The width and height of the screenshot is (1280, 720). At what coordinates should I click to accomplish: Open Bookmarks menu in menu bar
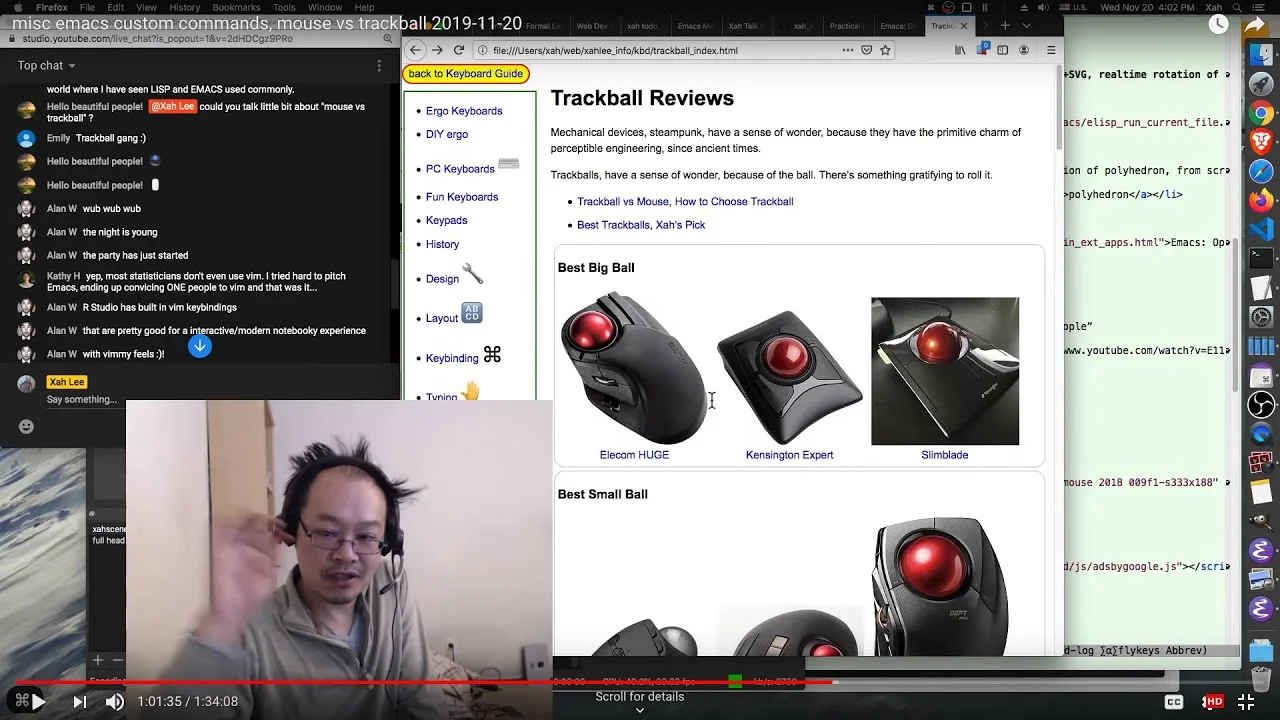click(x=236, y=7)
